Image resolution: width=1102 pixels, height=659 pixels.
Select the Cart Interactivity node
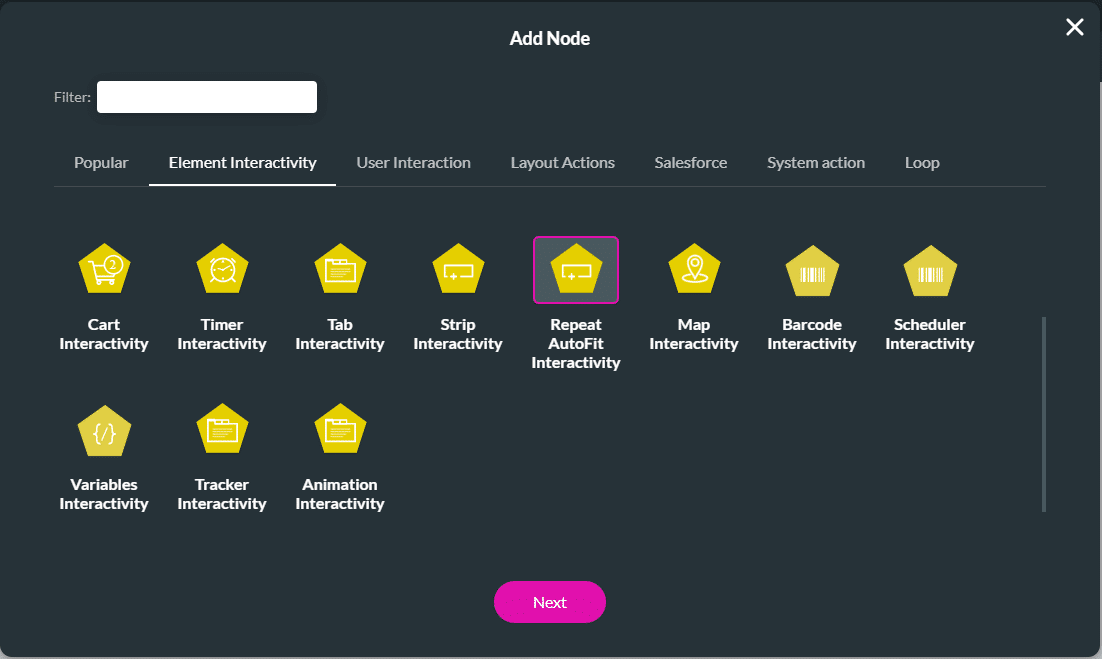click(104, 268)
